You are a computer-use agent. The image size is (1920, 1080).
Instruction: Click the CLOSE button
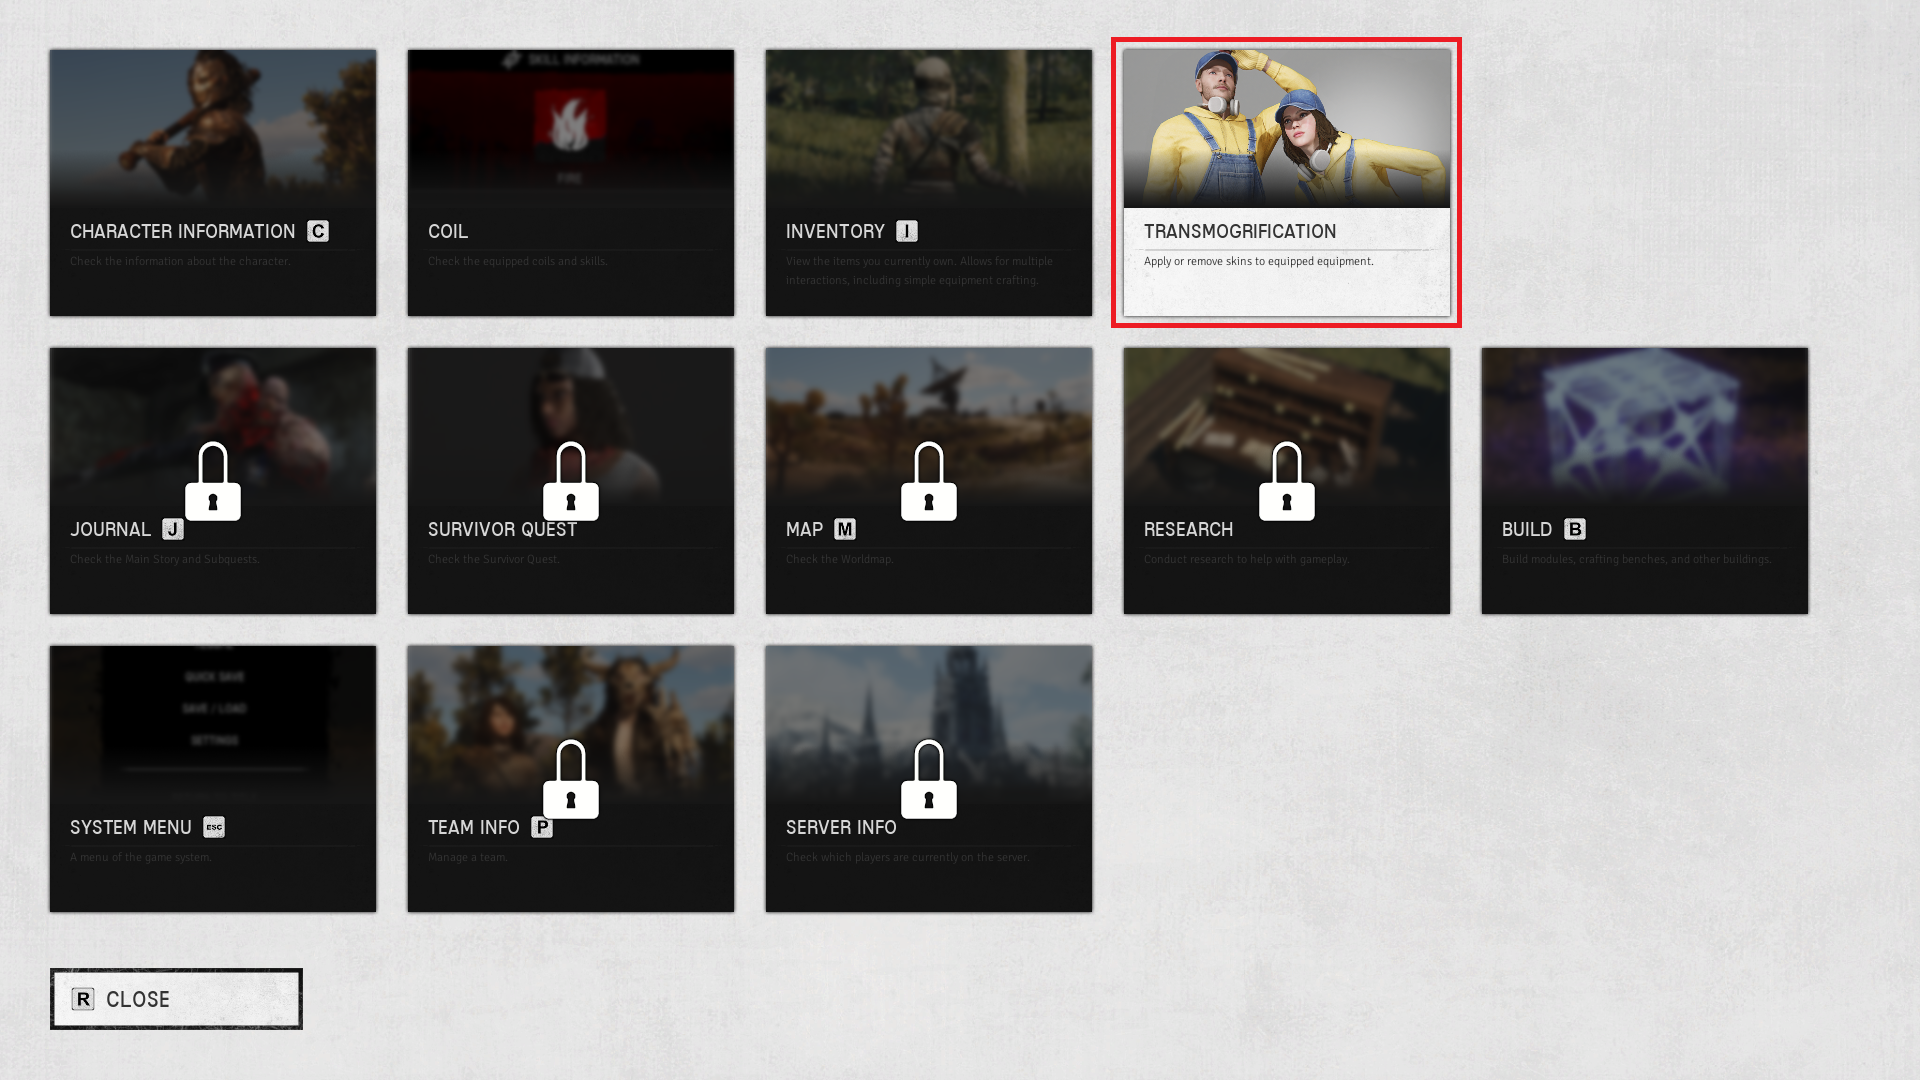tap(177, 1000)
